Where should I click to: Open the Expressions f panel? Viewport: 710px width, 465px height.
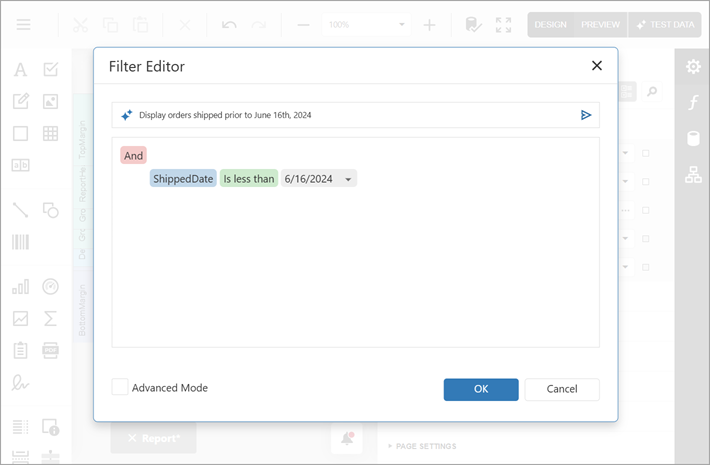693,103
